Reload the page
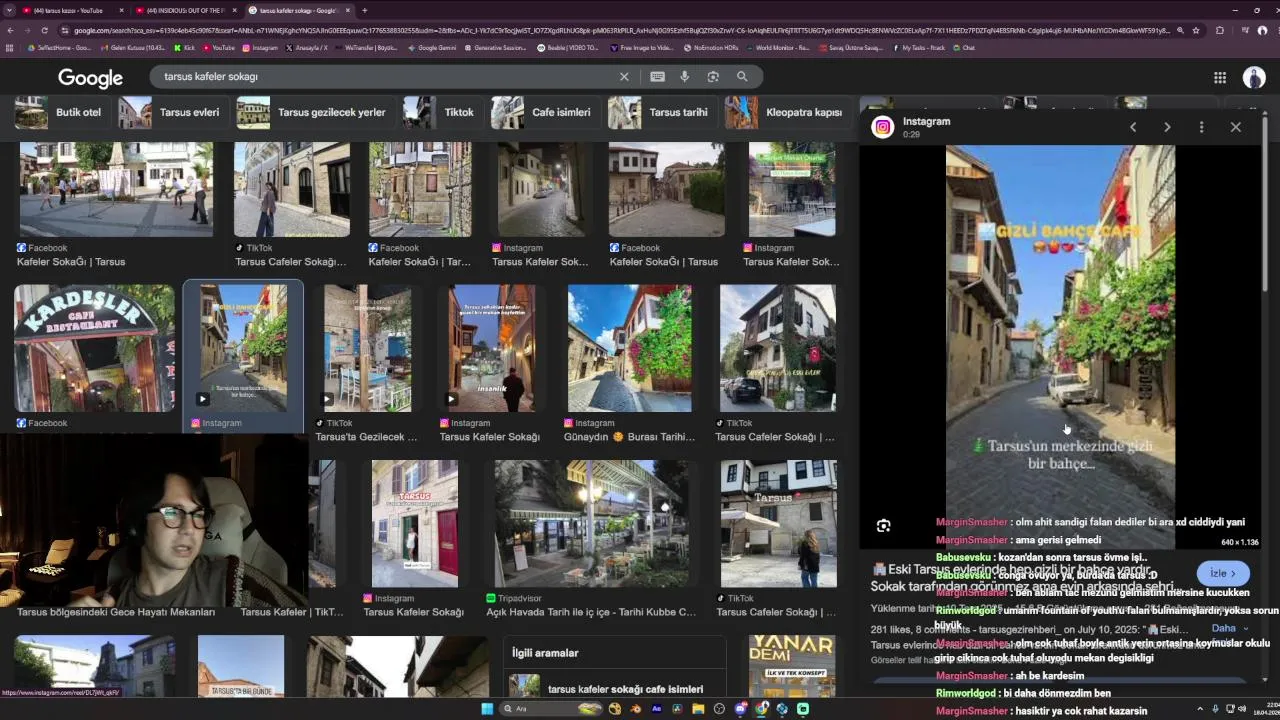1280x720 pixels. 46,30
